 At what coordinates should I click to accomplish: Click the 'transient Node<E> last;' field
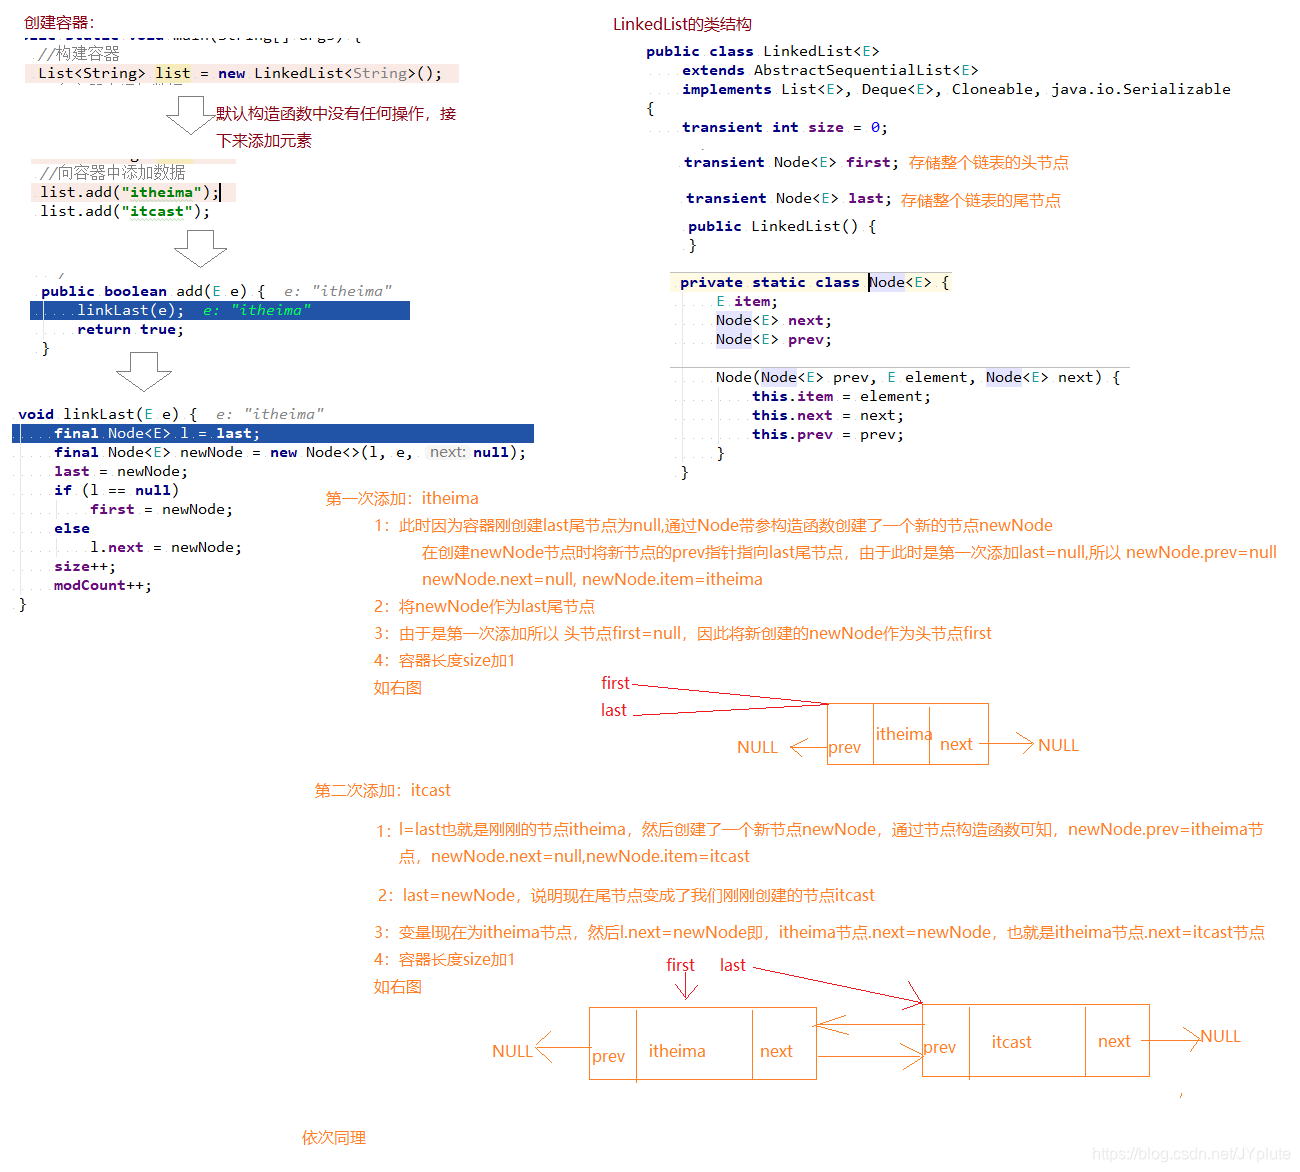point(788,198)
